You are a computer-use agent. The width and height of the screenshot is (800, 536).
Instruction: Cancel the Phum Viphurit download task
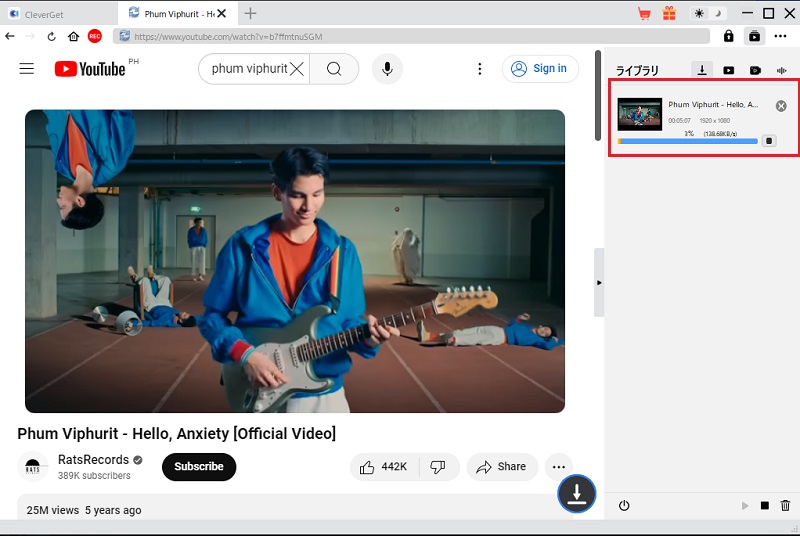(x=781, y=106)
